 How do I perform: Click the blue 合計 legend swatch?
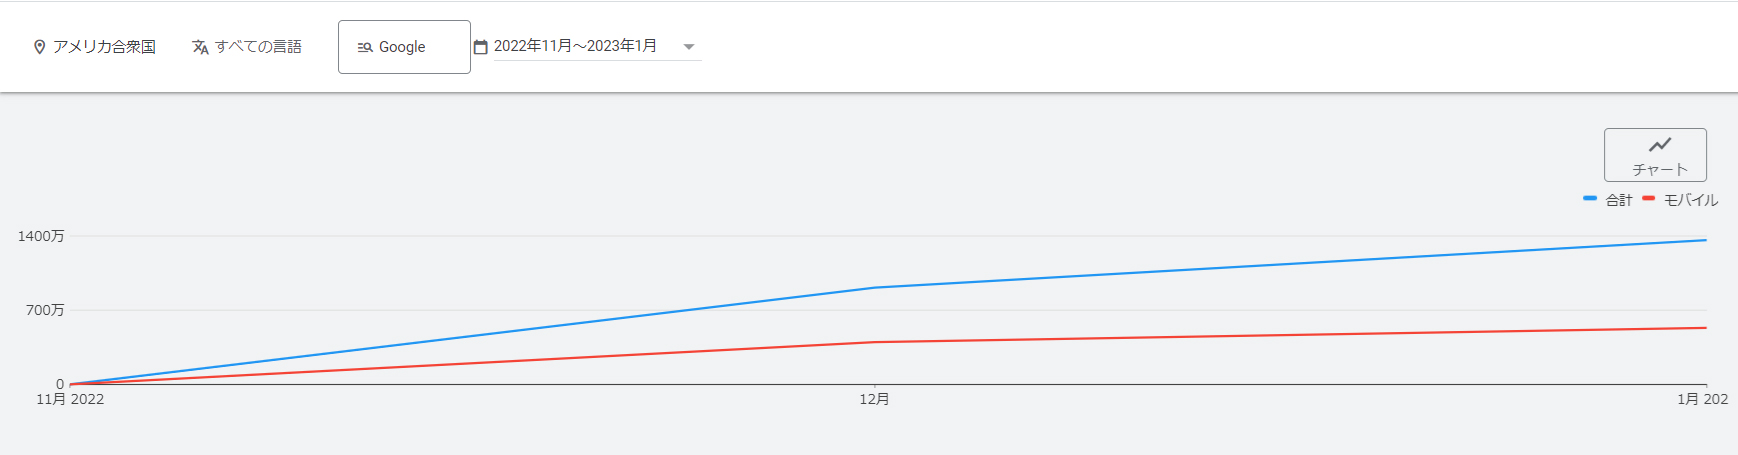1590,198
